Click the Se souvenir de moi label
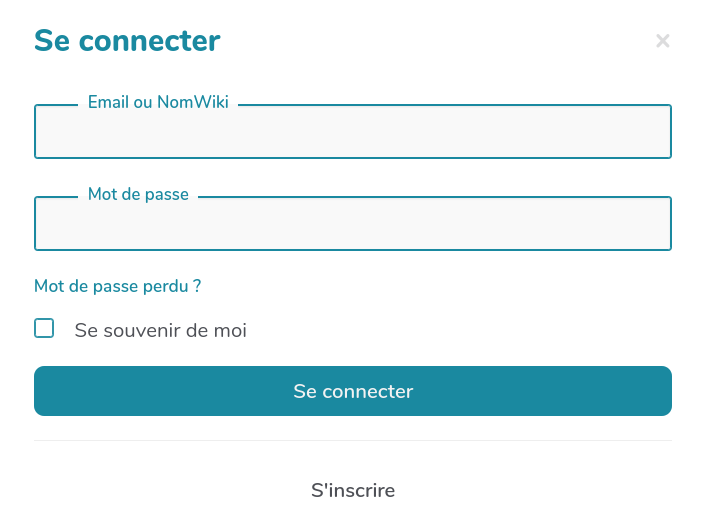This screenshot has height=531, width=707. pos(160,330)
